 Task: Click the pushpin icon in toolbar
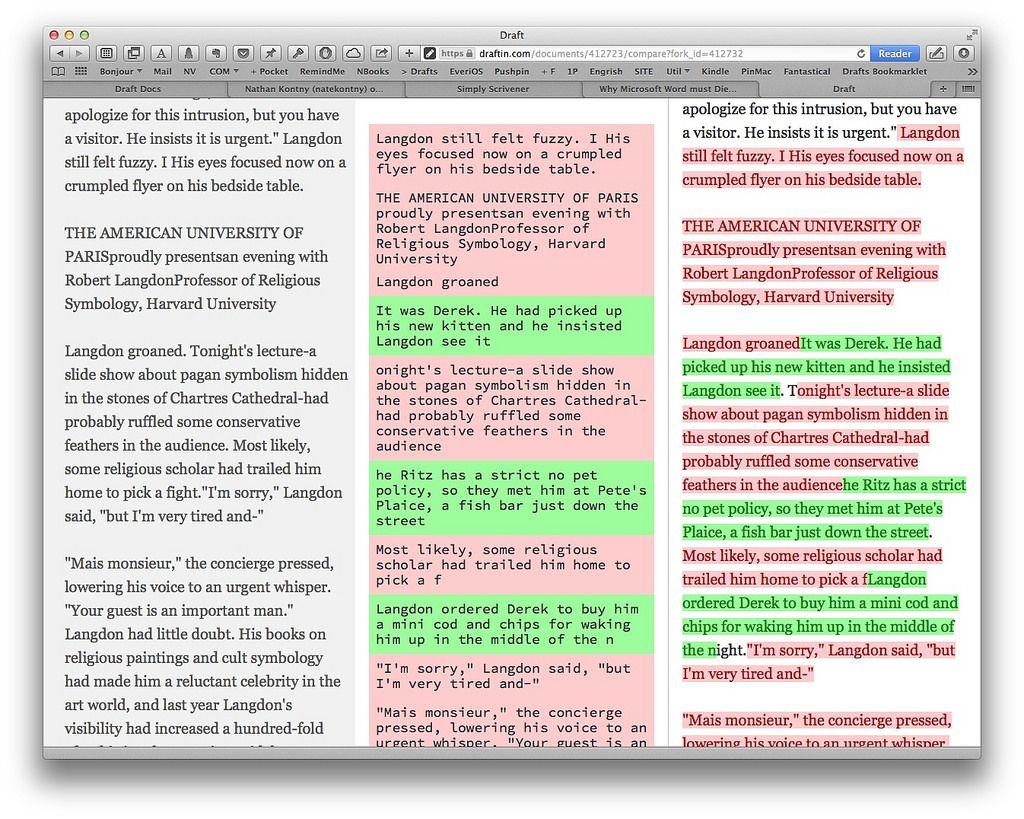(270, 53)
